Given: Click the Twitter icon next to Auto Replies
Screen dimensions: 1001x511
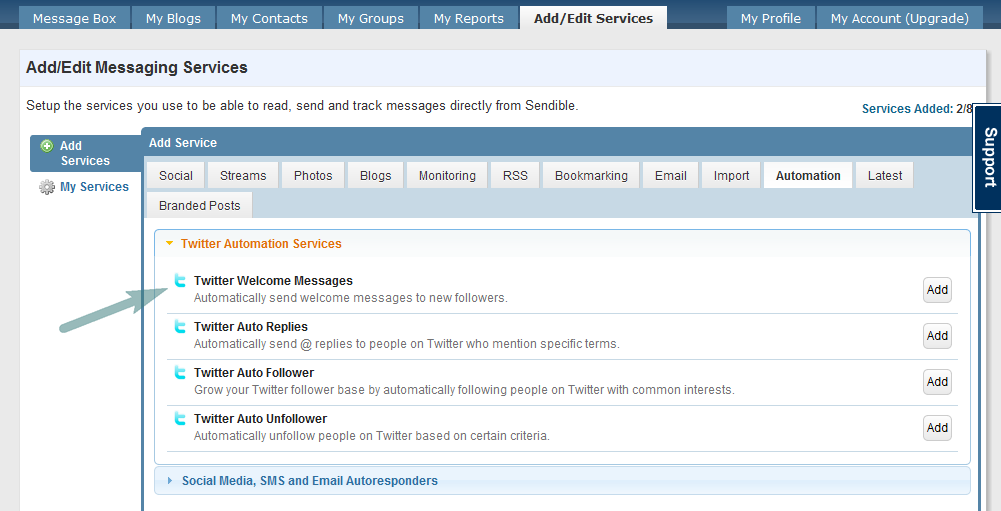Looking at the screenshot, I should (180, 327).
